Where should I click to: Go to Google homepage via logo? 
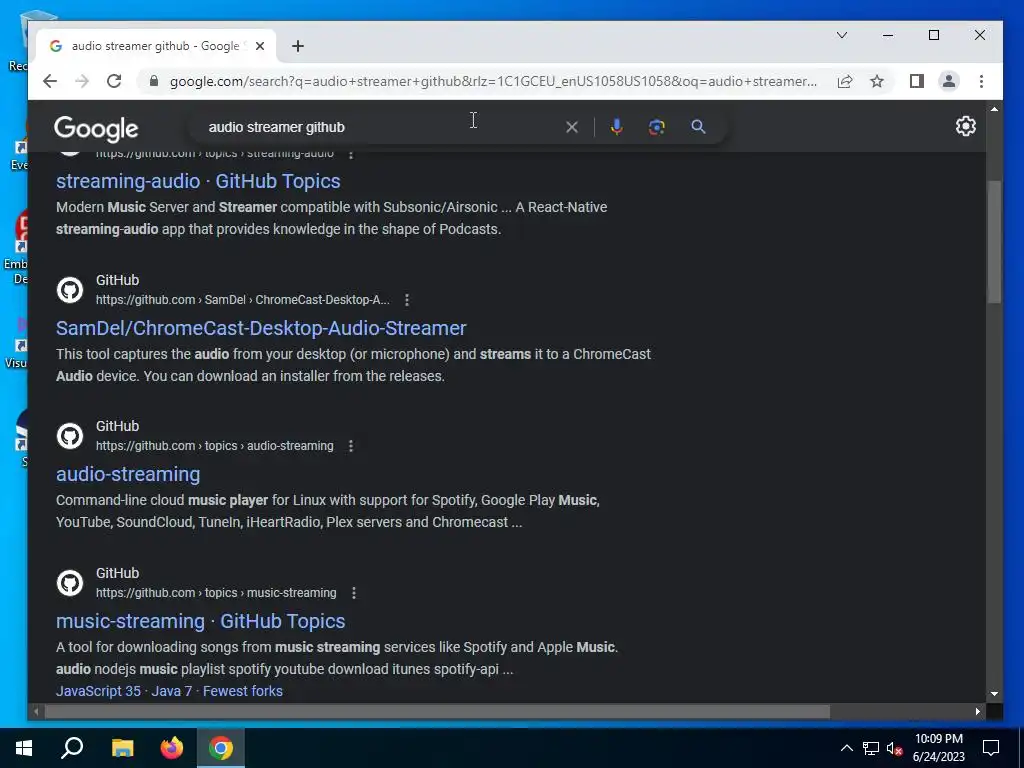(x=96, y=129)
